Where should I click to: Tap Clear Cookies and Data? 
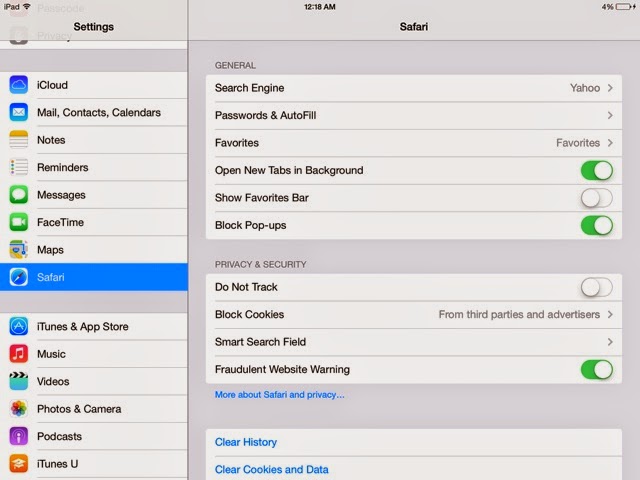(x=271, y=469)
